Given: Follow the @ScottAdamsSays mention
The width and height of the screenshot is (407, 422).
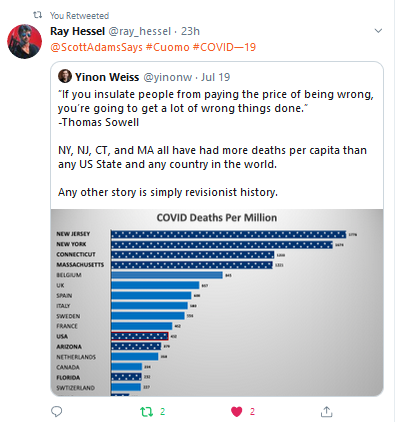Looking at the screenshot, I should (x=96, y=47).
